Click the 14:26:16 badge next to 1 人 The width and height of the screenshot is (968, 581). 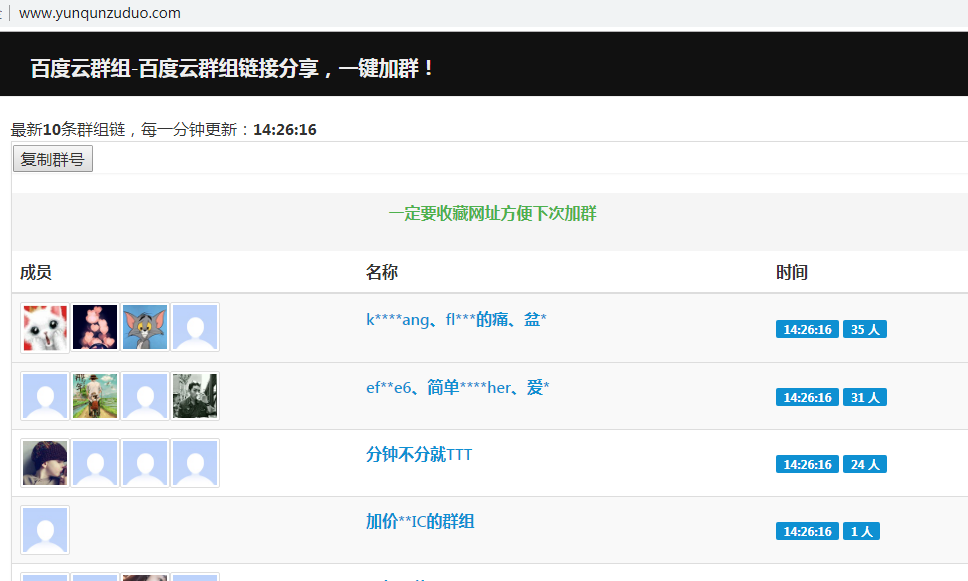pos(807,531)
